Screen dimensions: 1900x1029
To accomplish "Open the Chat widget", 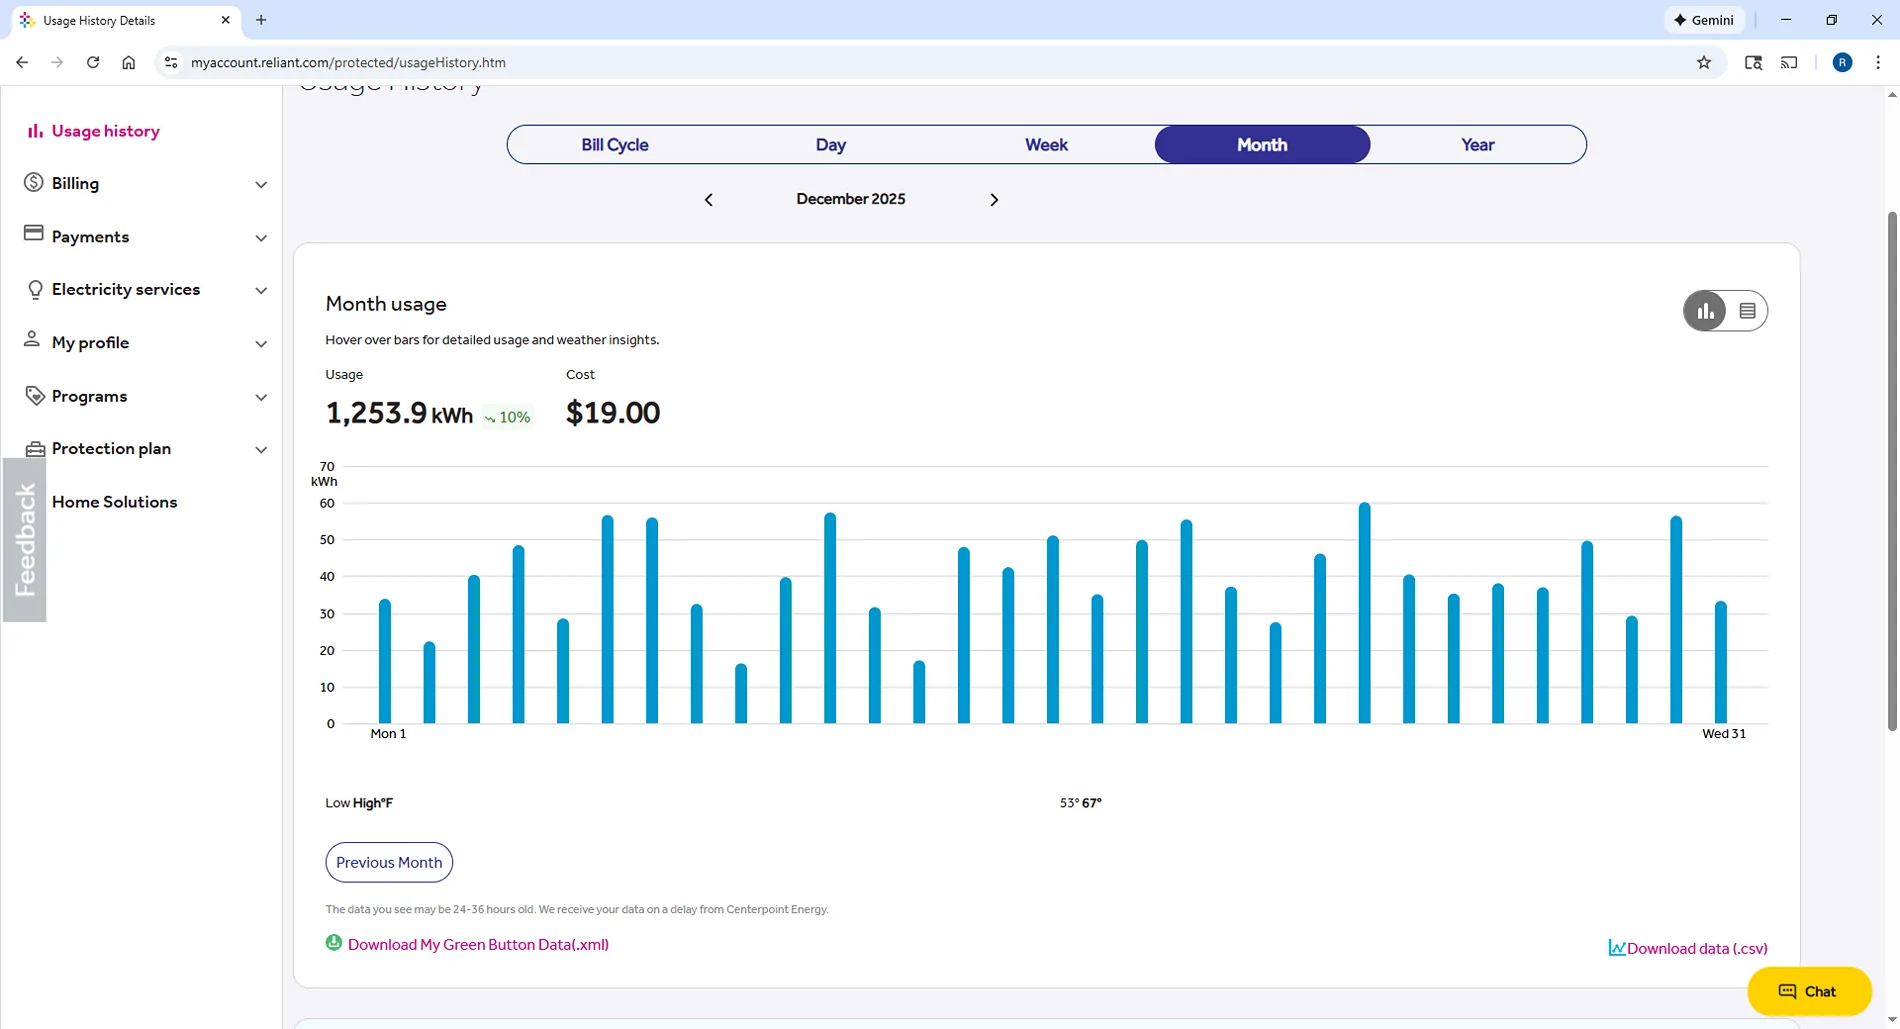I will pyautogui.click(x=1808, y=991).
